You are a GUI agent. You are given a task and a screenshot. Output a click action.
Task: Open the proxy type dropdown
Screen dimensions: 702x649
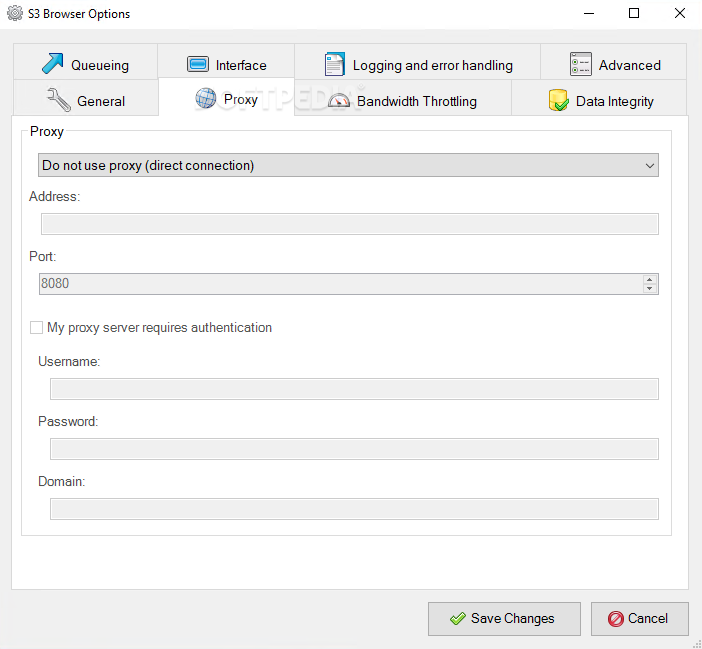348,165
